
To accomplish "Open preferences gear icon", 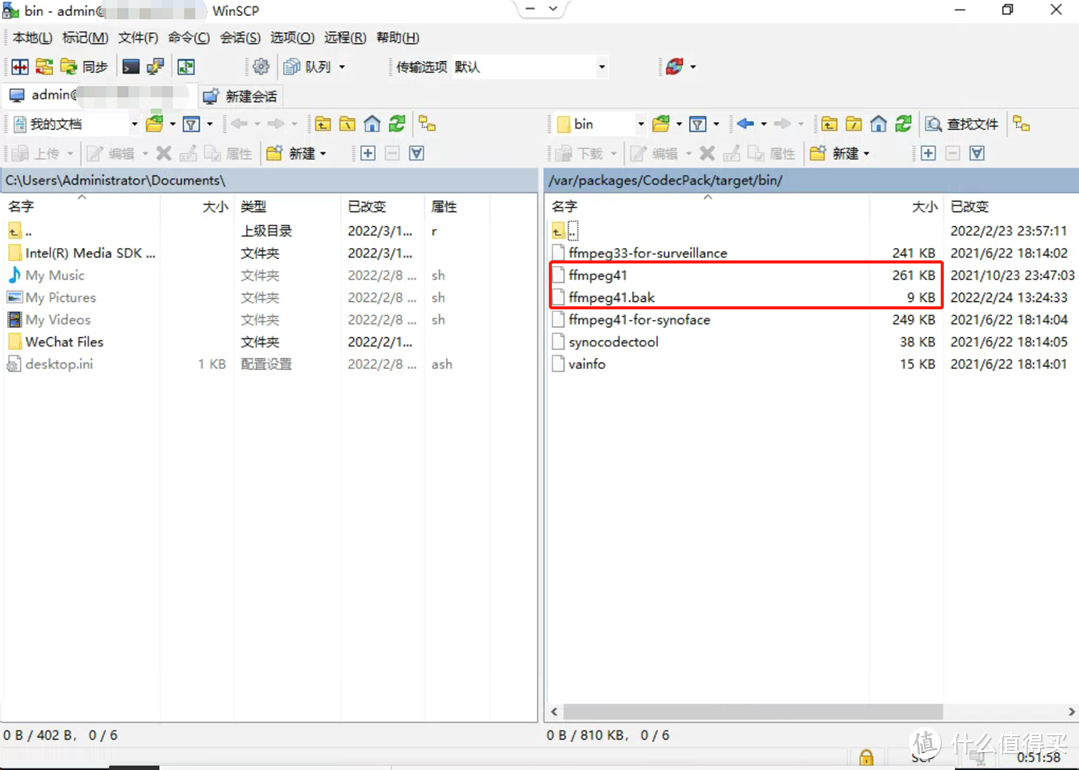I will point(261,67).
